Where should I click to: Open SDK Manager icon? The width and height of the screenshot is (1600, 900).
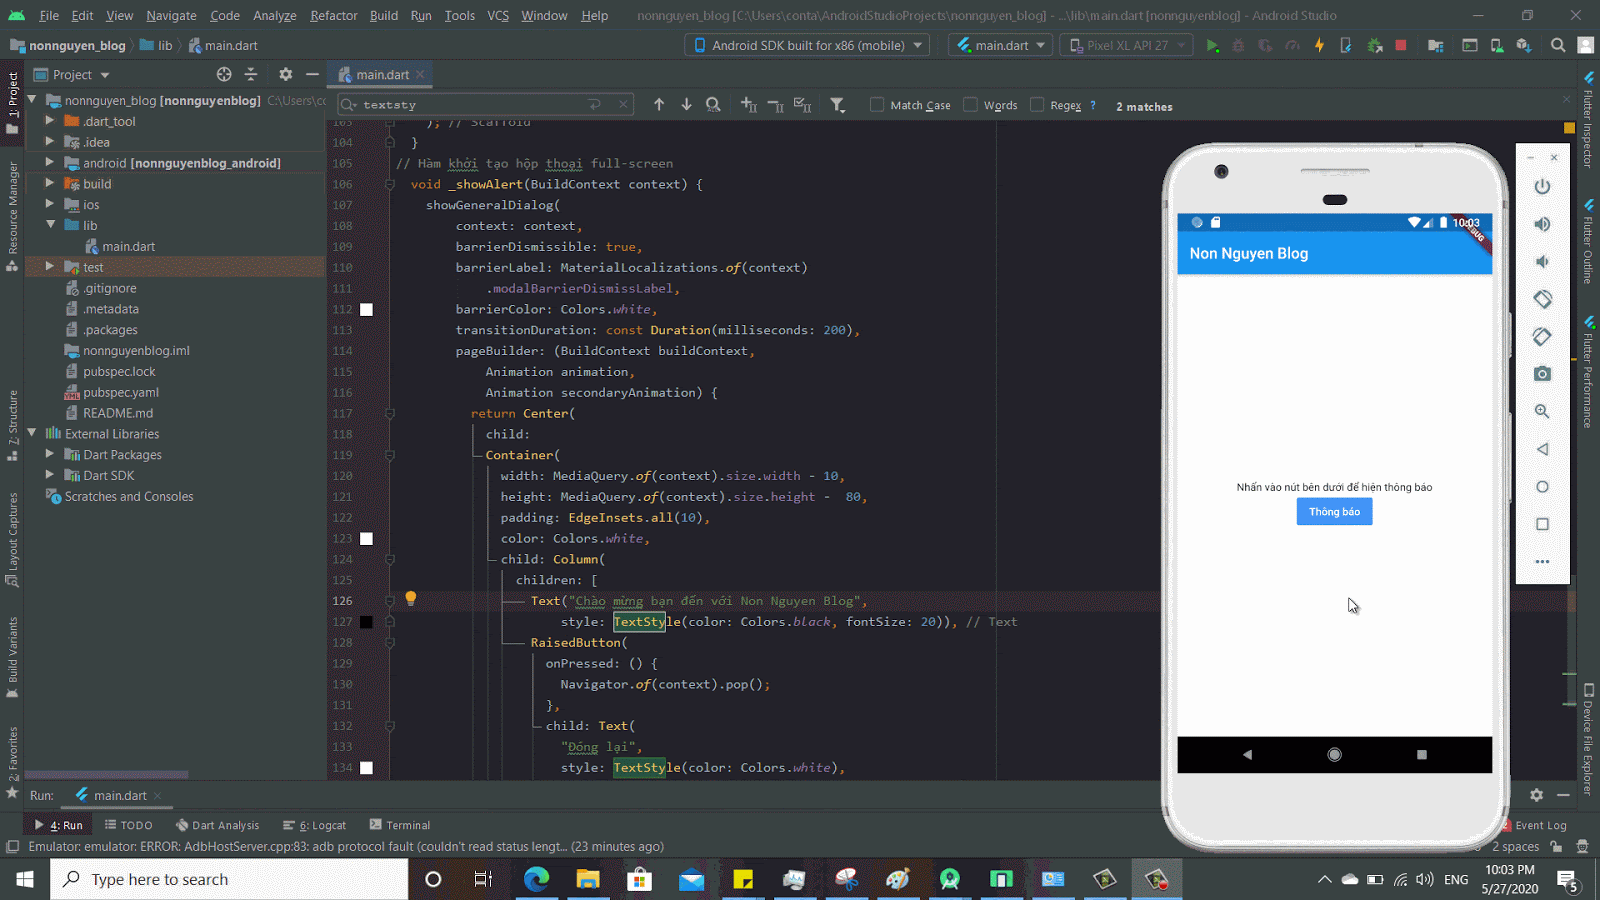(x=1524, y=45)
